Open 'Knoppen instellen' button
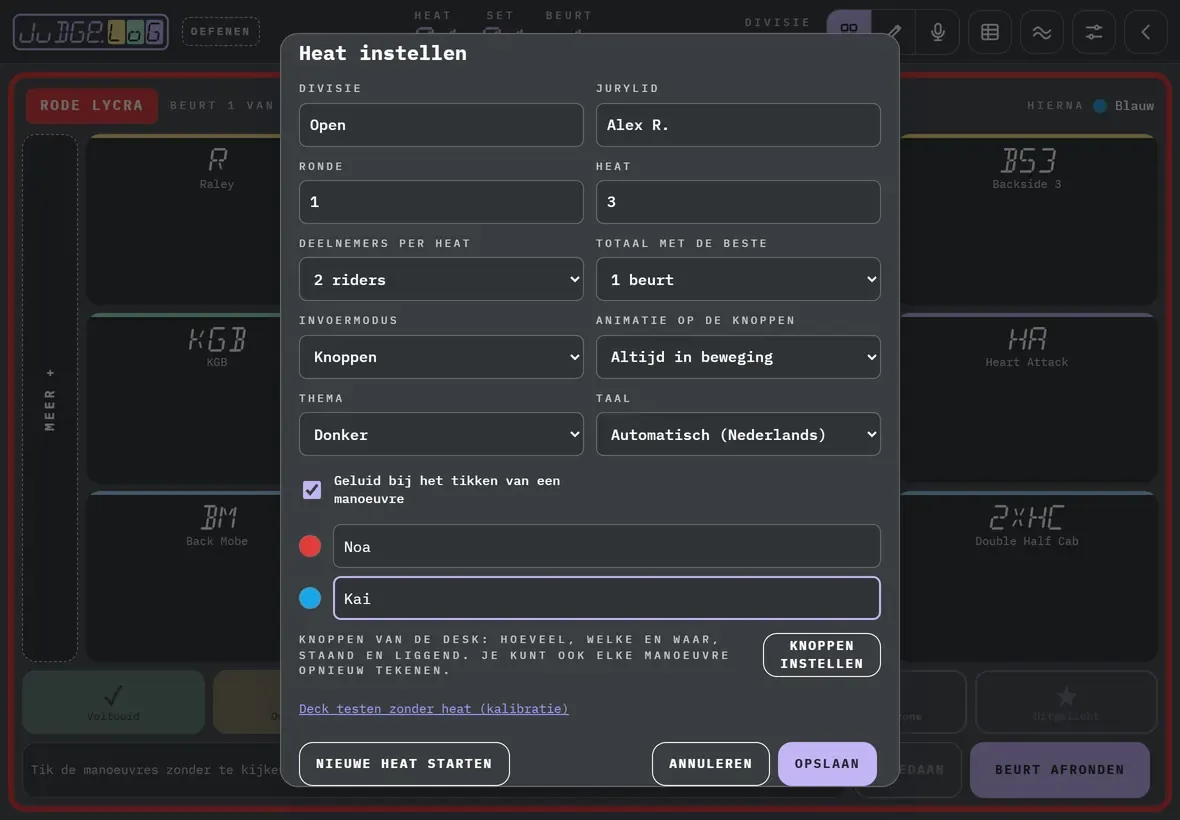This screenshot has width=1180, height=820. pos(822,654)
